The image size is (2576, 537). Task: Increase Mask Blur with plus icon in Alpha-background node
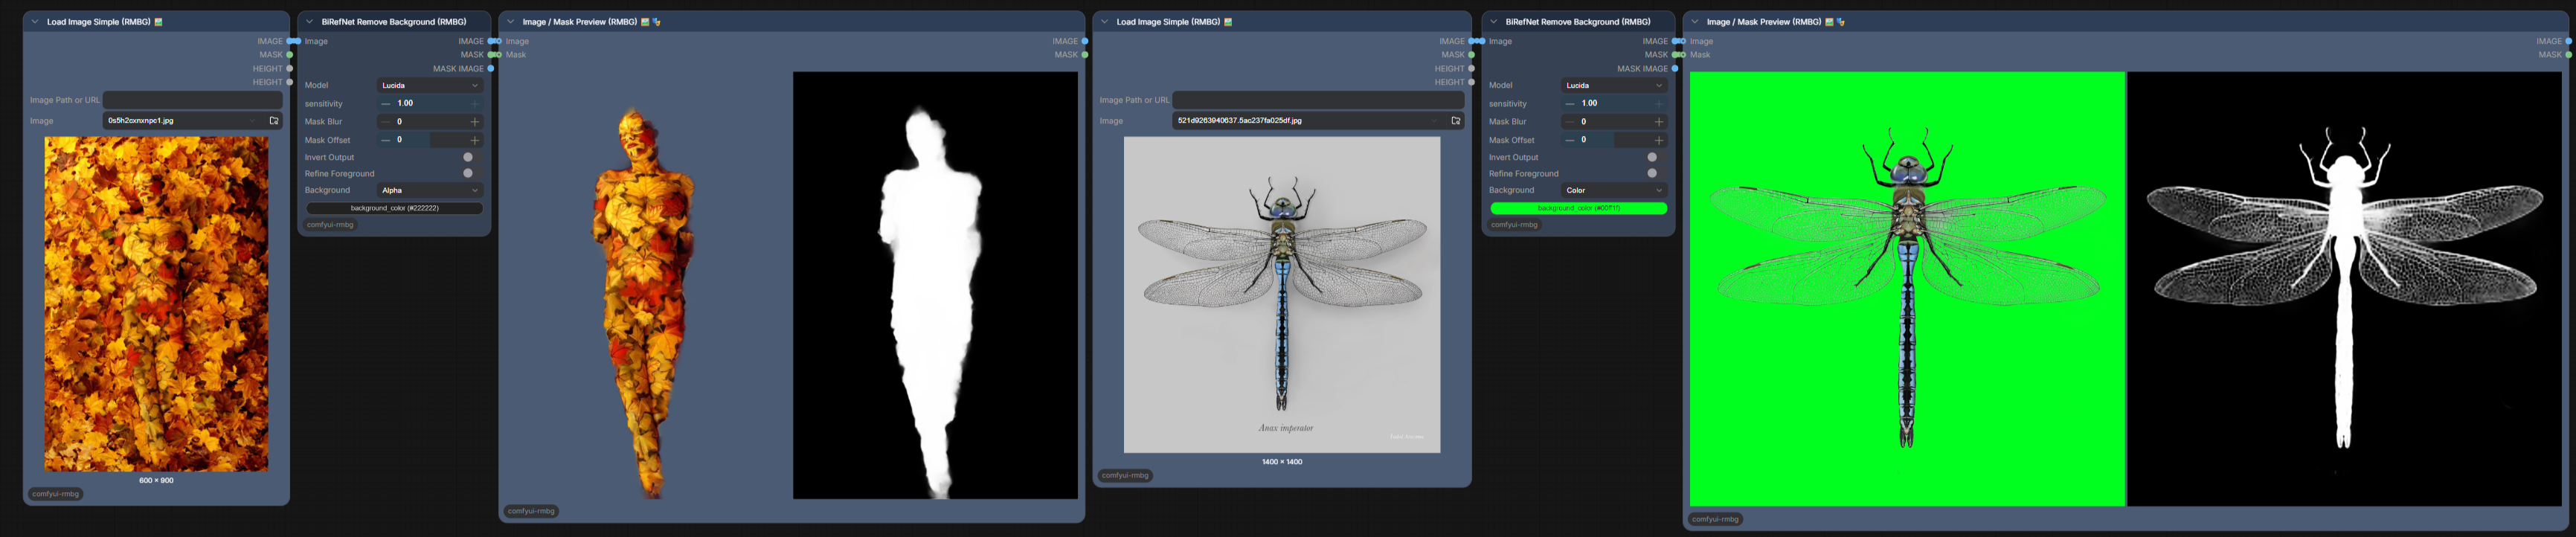(x=475, y=122)
